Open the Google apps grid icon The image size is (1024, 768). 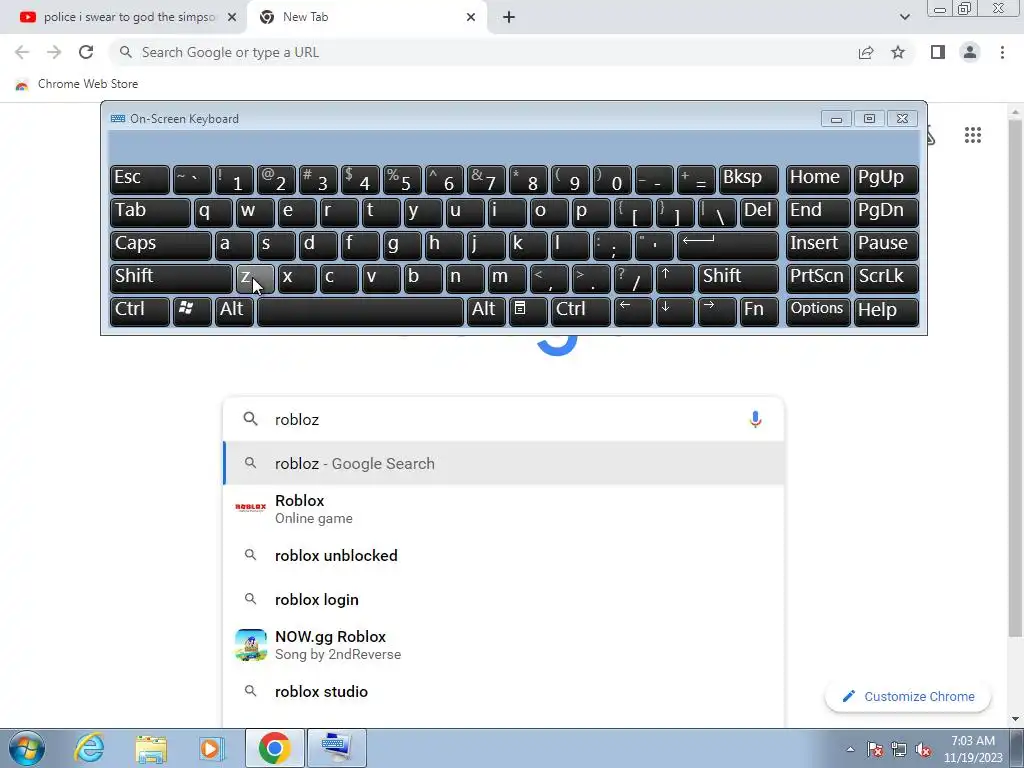972,135
